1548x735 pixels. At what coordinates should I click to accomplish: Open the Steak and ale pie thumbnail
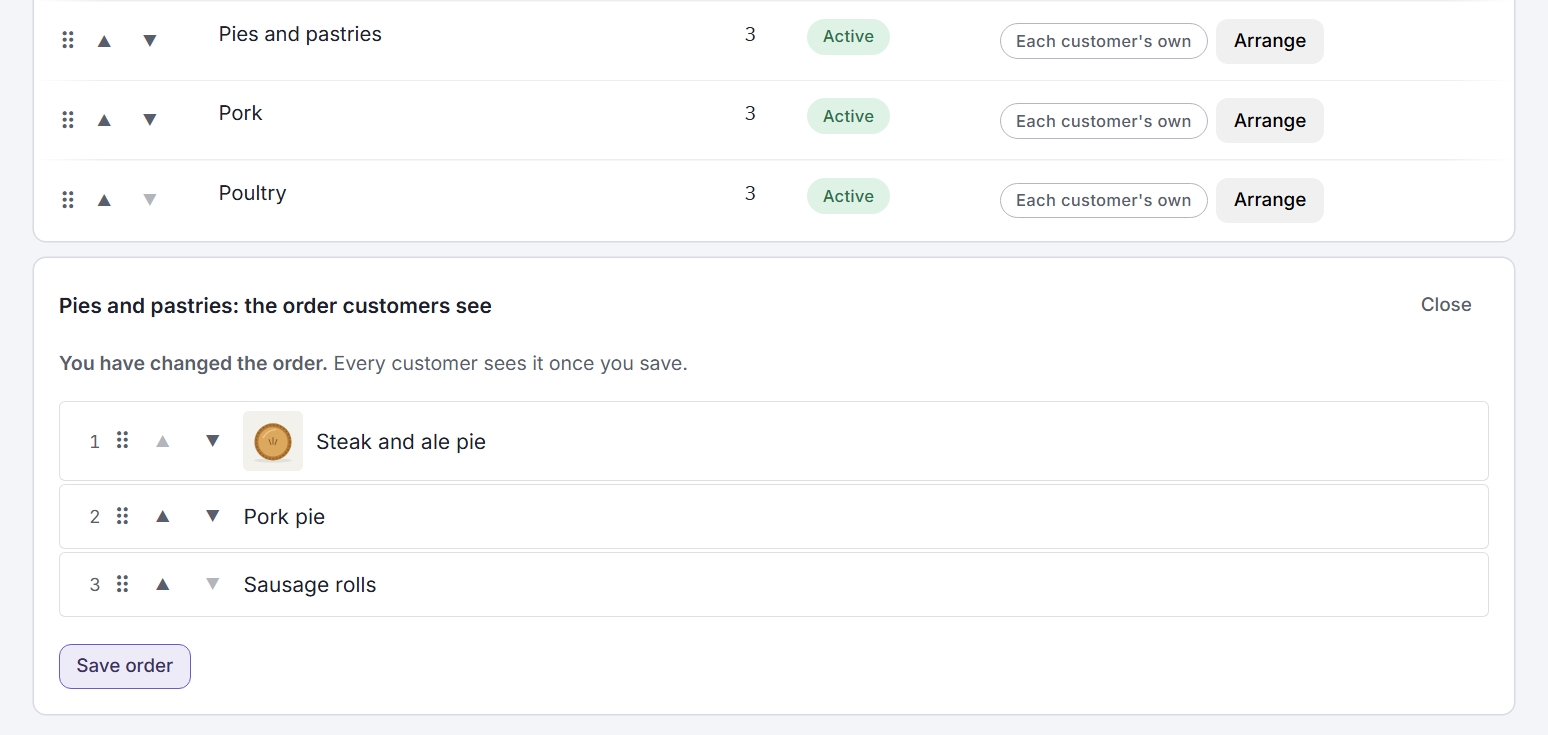(273, 441)
